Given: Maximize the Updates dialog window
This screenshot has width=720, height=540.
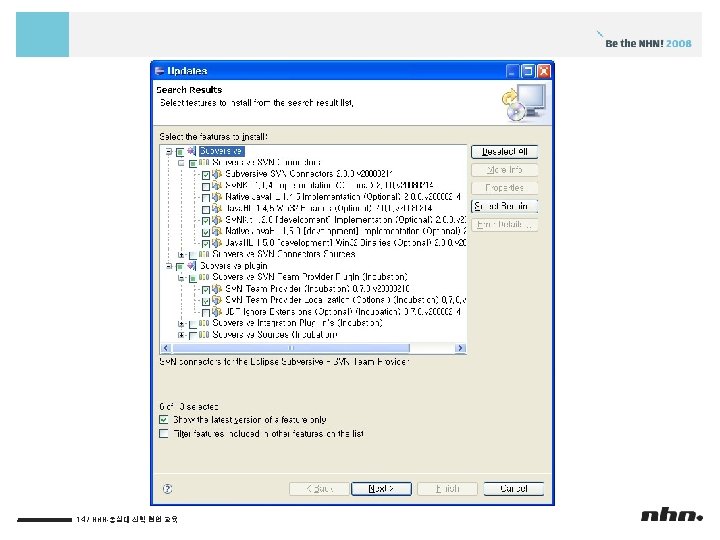Looking at the screenshot, I should click(x=528, y=71).
